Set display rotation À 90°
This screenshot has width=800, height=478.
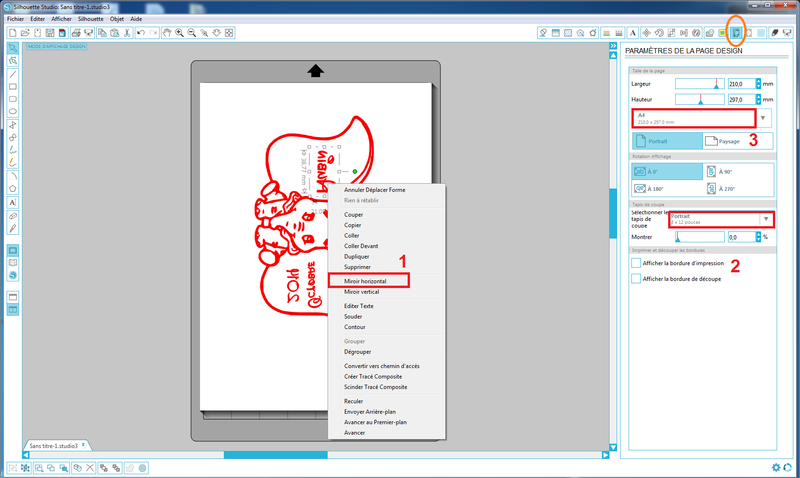[x=738, y=172]
